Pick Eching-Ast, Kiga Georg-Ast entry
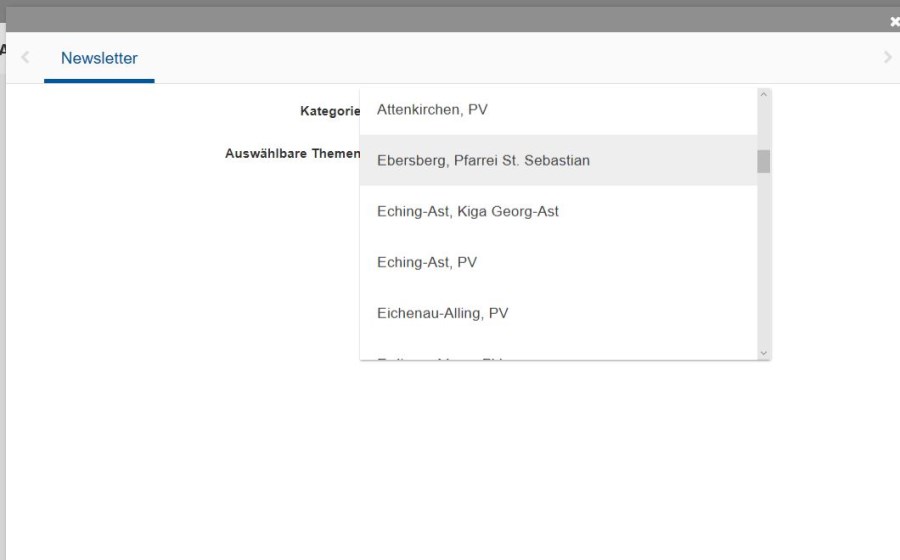This screenshot has height=560, width=900. click(467, 211)
